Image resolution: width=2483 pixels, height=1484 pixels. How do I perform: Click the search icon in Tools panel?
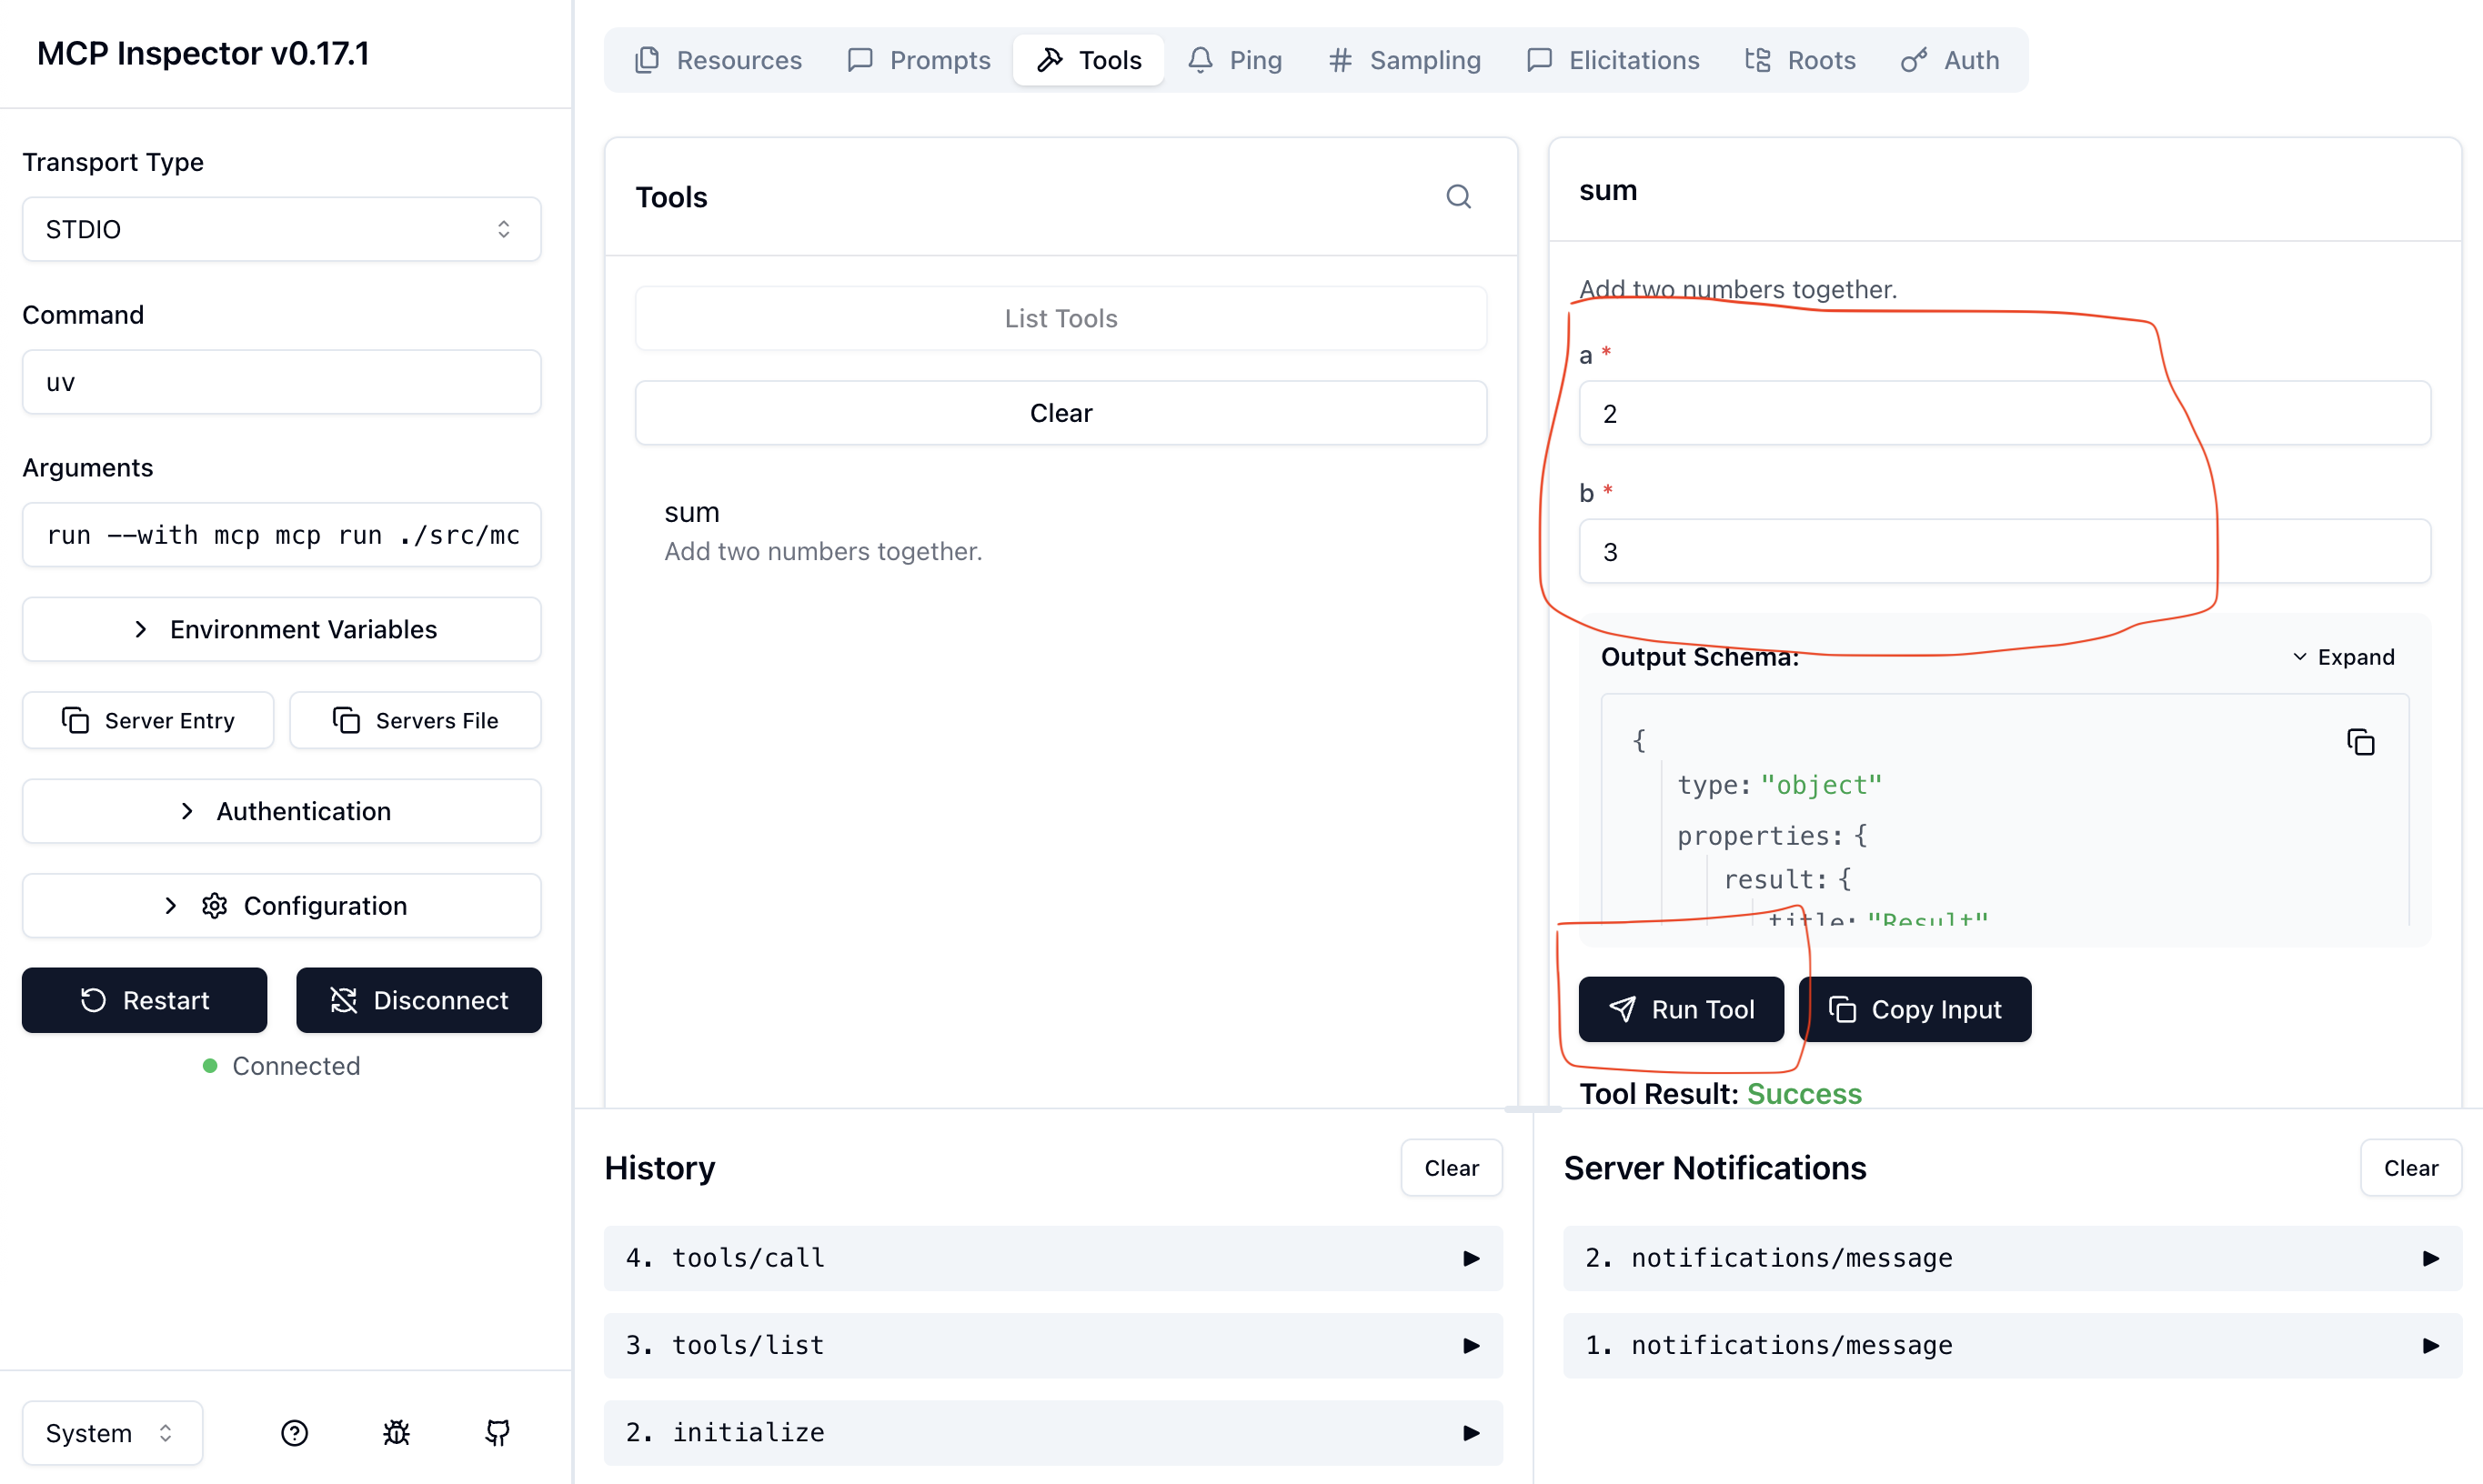[1458, 197]
